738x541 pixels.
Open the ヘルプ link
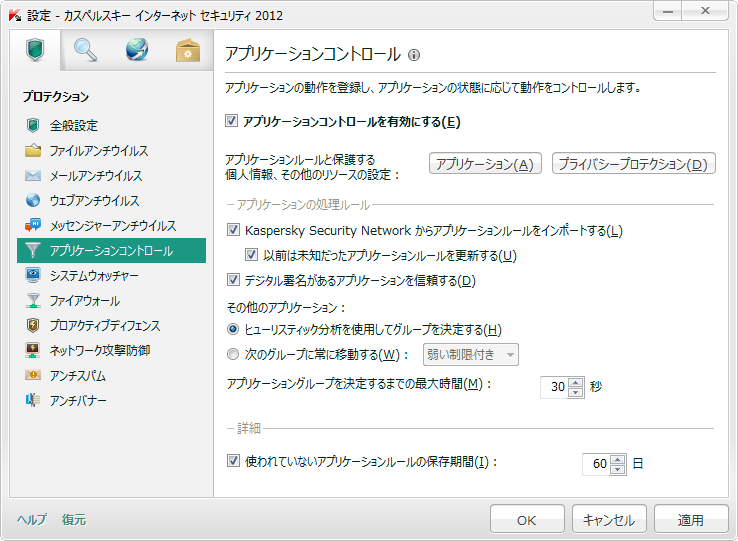[32, 519]
